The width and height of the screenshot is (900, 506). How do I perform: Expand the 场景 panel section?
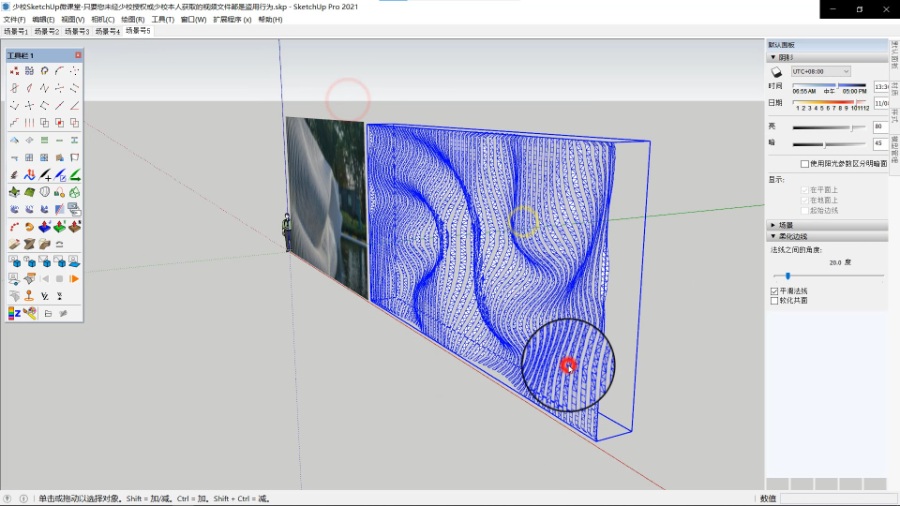pyautogui.click(x=827, y=225)
